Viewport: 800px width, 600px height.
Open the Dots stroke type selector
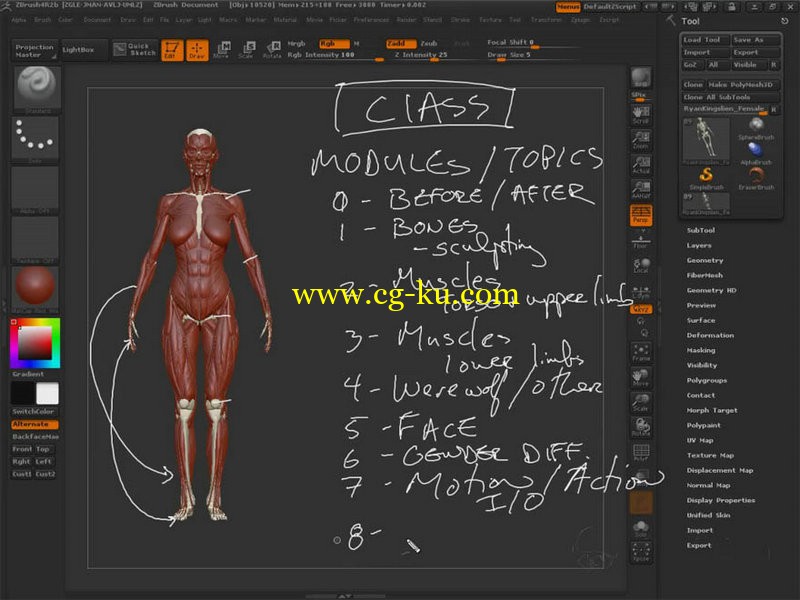tap(35, 139)
